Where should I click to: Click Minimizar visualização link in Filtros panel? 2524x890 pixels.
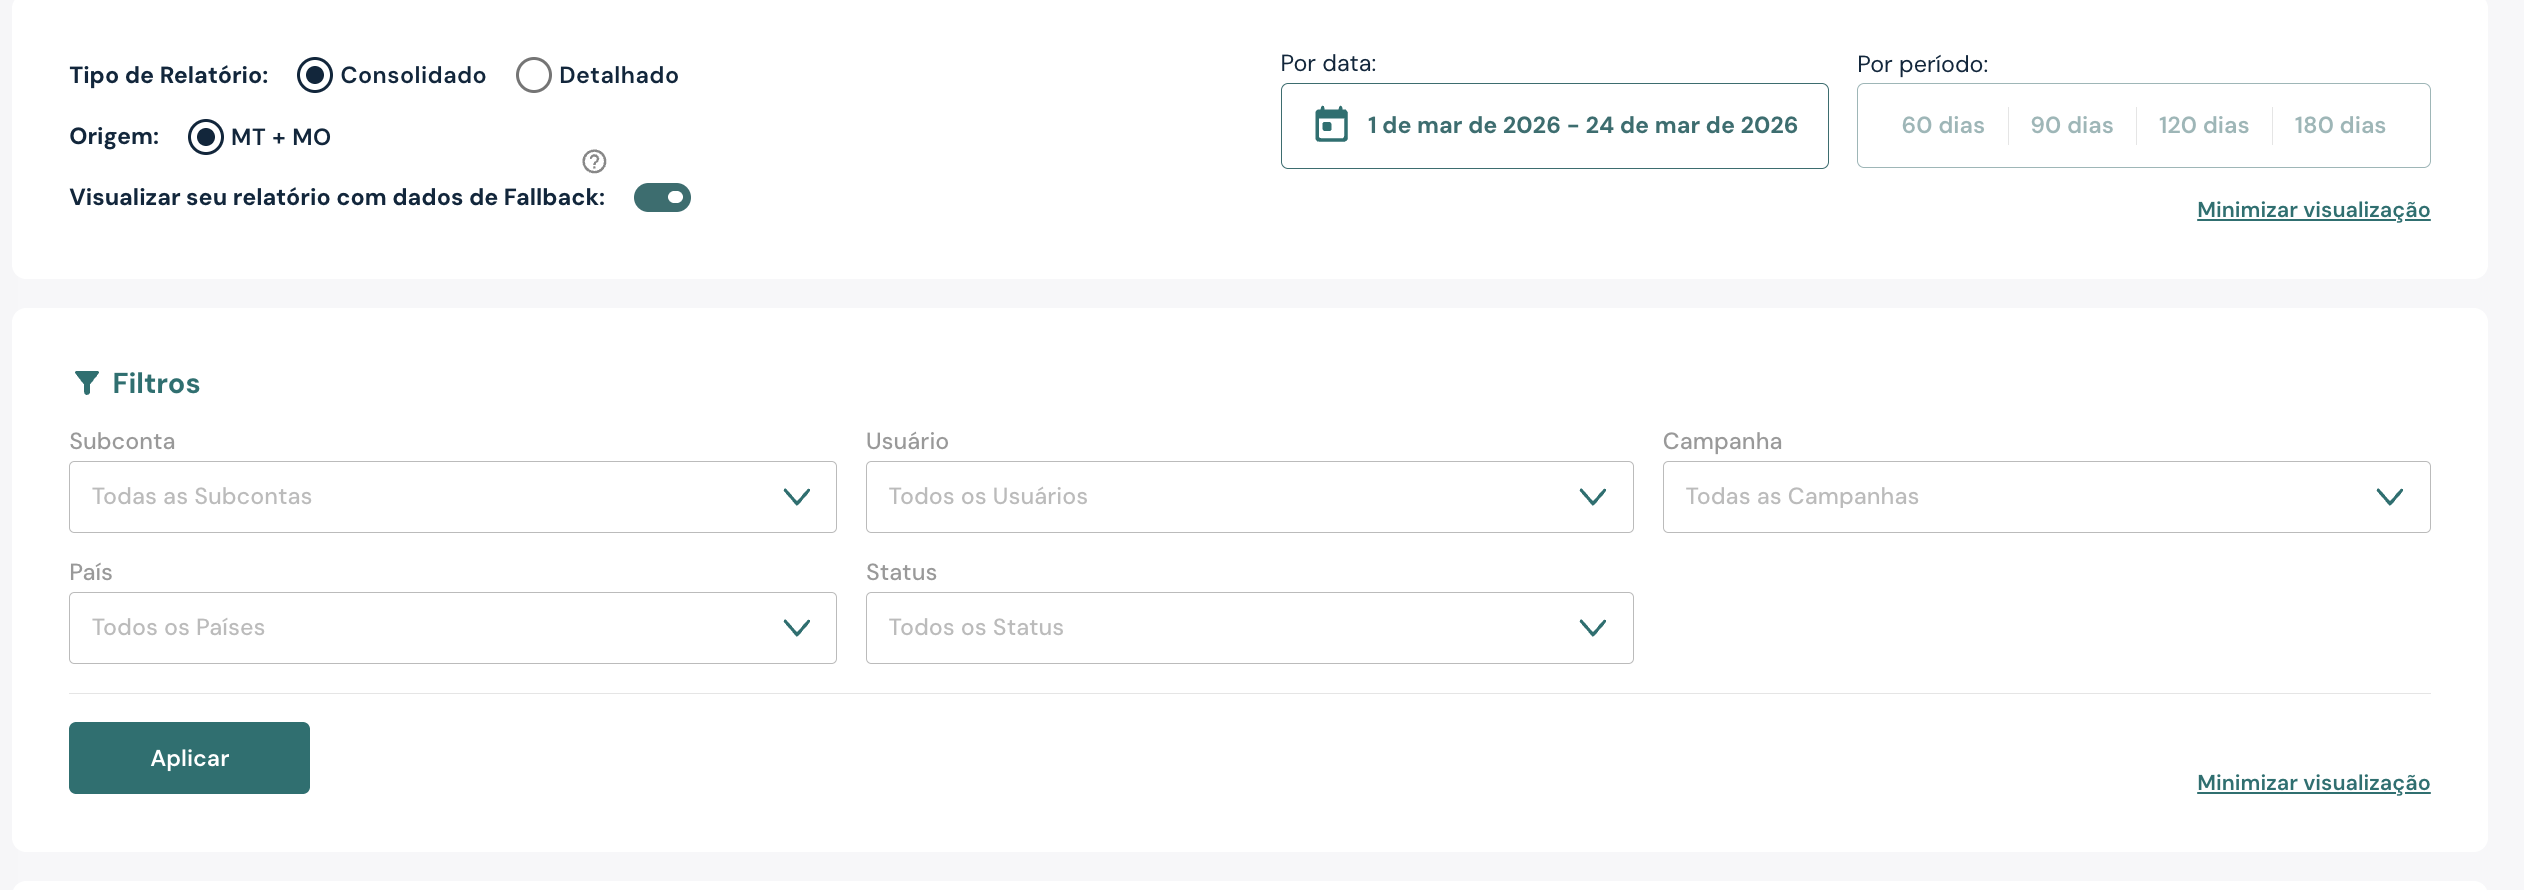2313,783
